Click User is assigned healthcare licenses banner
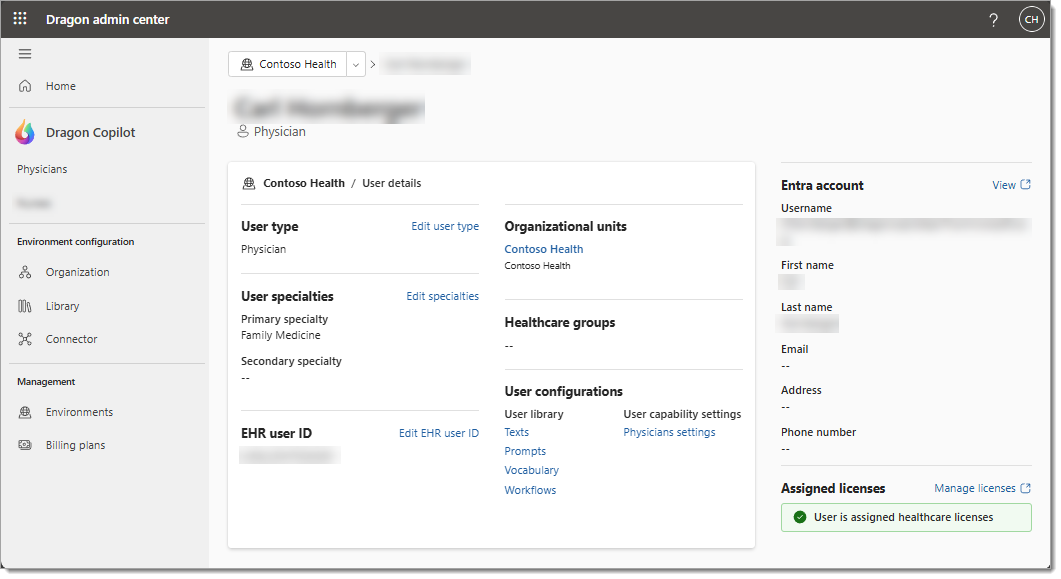Screen dimensions: 1061x579 pyautogui.click(x=906, y=517)
